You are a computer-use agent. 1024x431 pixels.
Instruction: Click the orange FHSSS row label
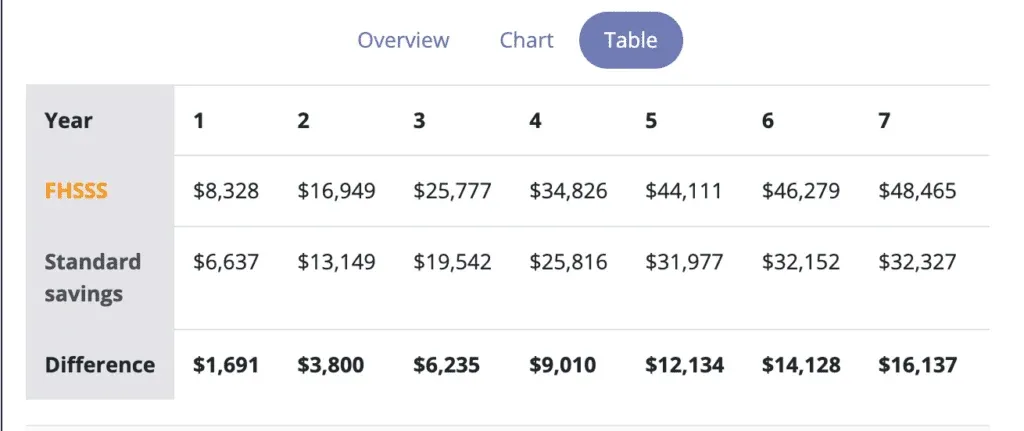pos(76,191)
